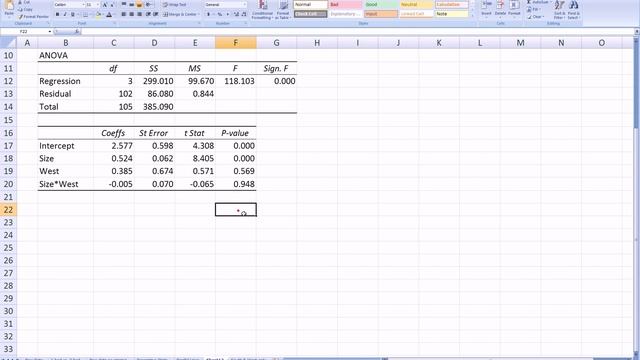Apply the Note cell style

click(x=451, y=14)
